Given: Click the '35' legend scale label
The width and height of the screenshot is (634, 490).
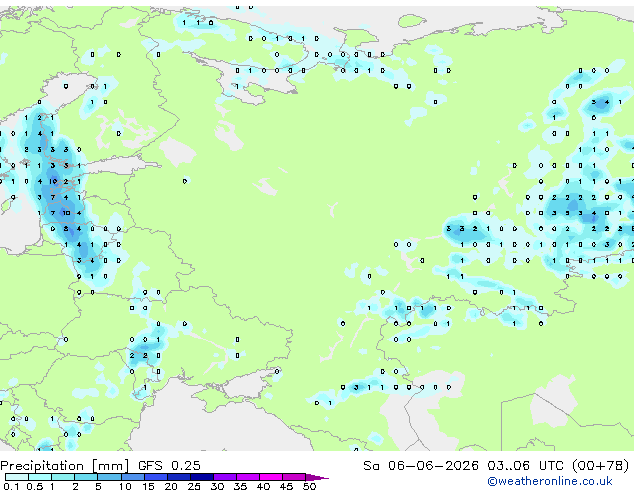Looking at the screenshot, I should pos(240,486).
